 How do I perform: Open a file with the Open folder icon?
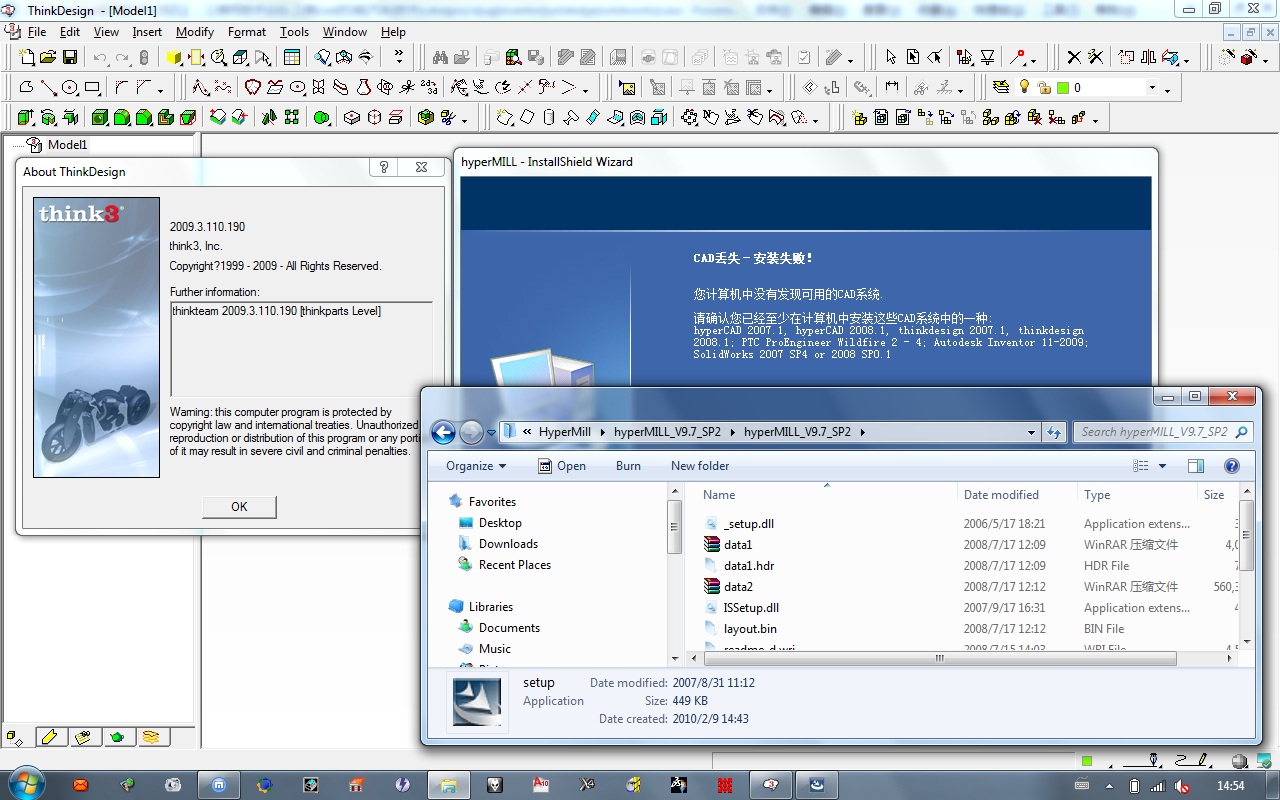[48, 57]
